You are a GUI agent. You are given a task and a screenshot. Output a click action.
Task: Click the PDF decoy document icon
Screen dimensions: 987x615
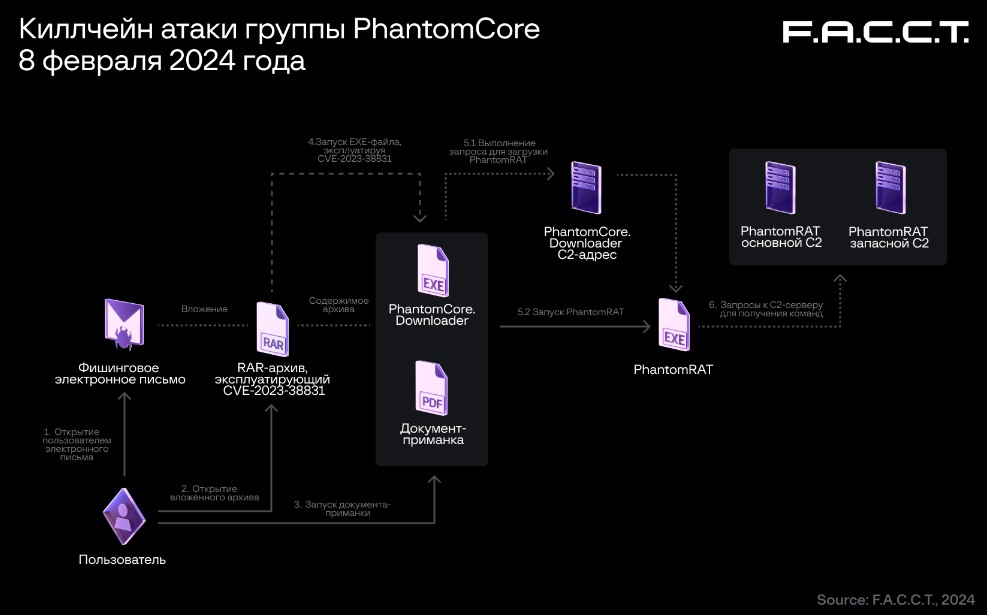point(432,391)
